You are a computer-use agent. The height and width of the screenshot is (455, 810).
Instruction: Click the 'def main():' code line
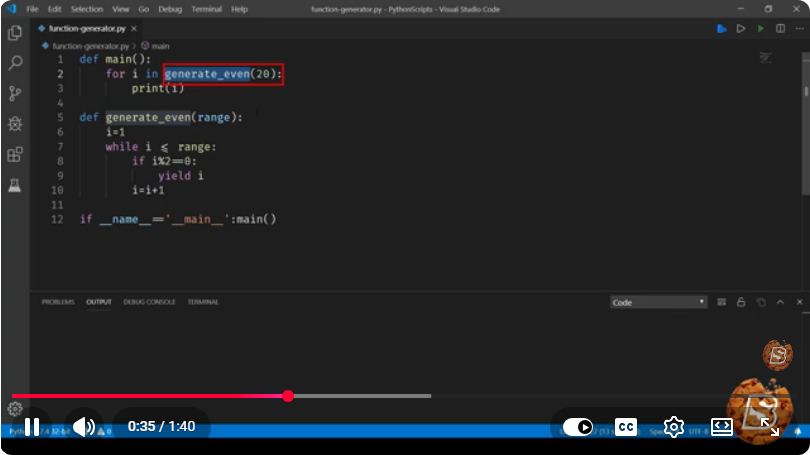coord(115,59)
